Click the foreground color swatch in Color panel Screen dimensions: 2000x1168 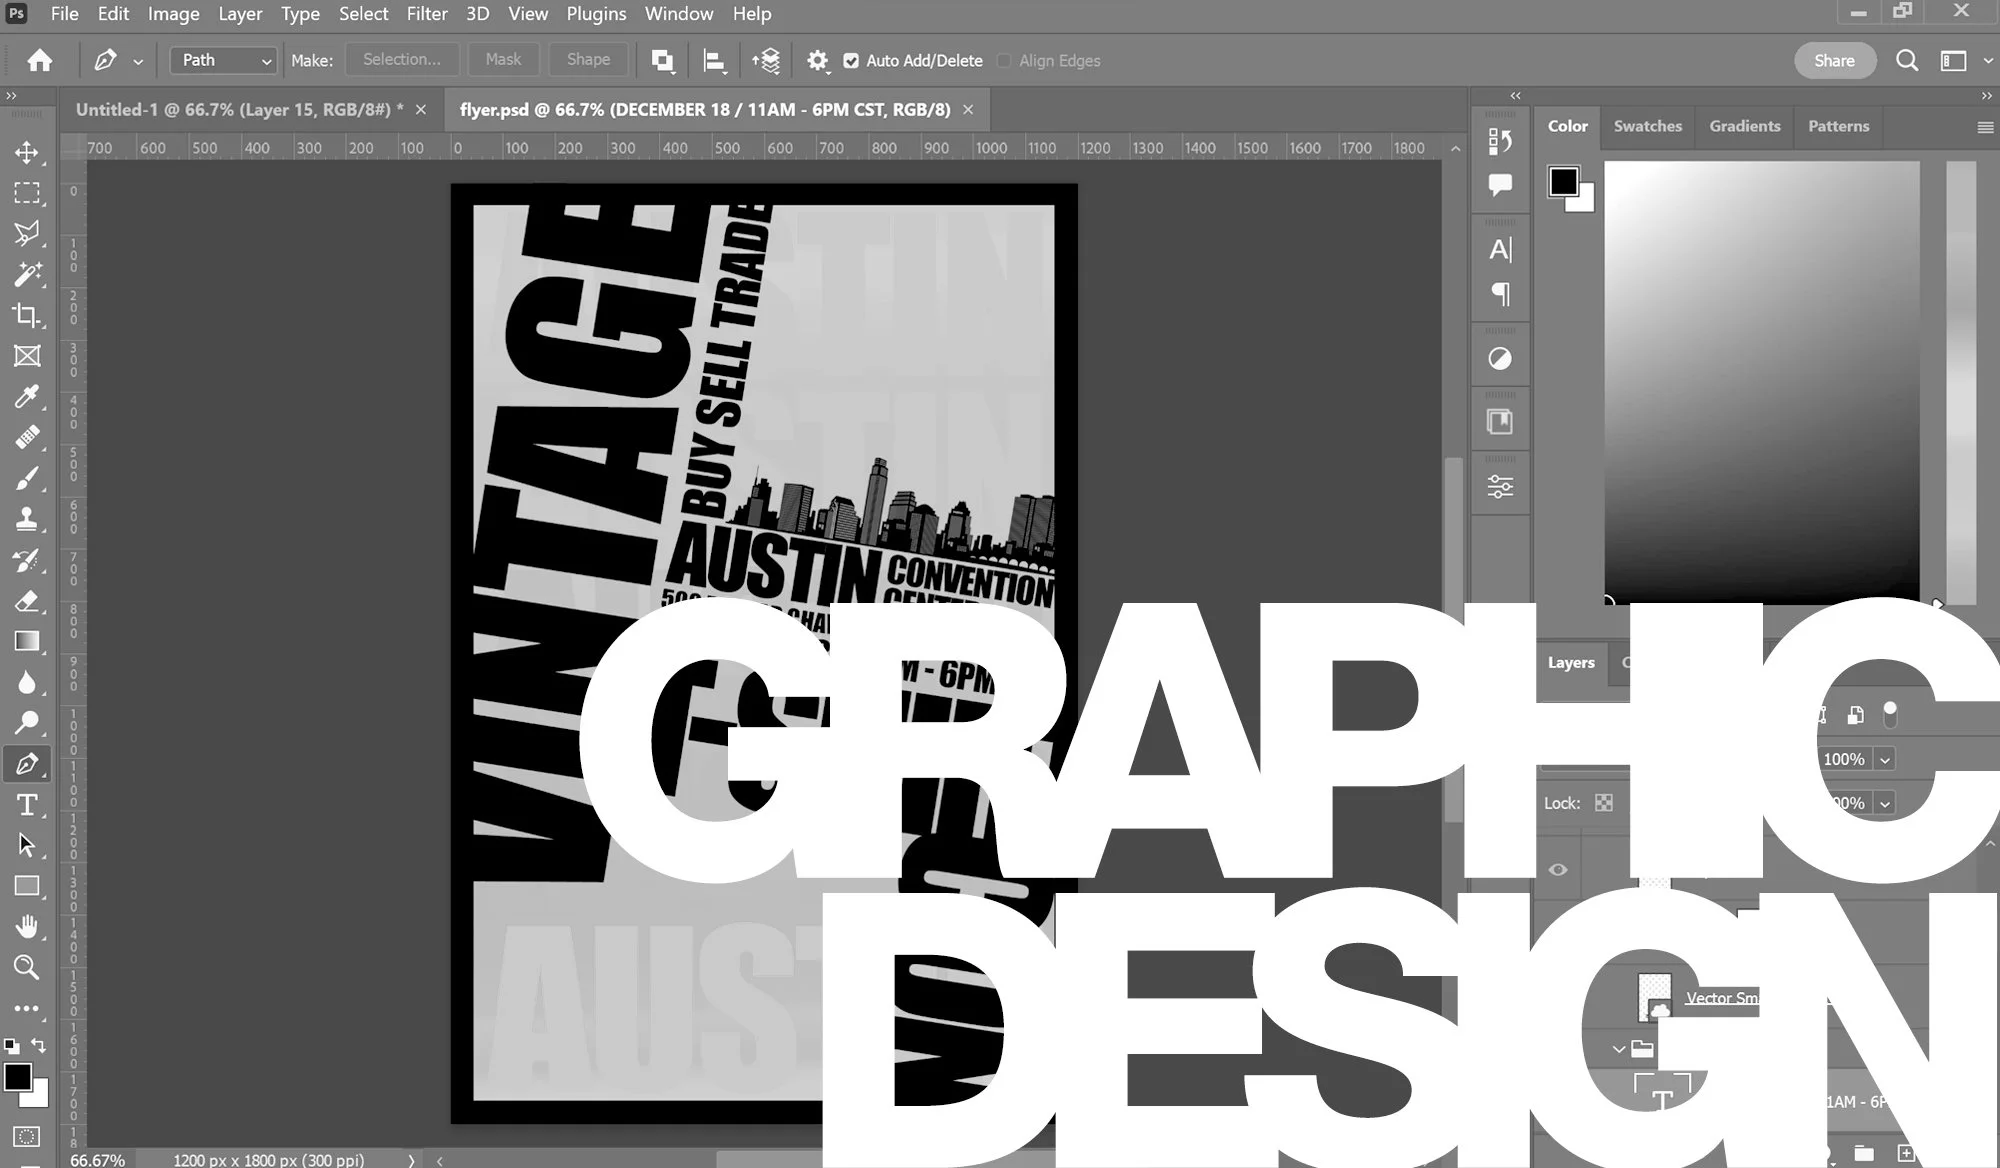[1563, 181]
